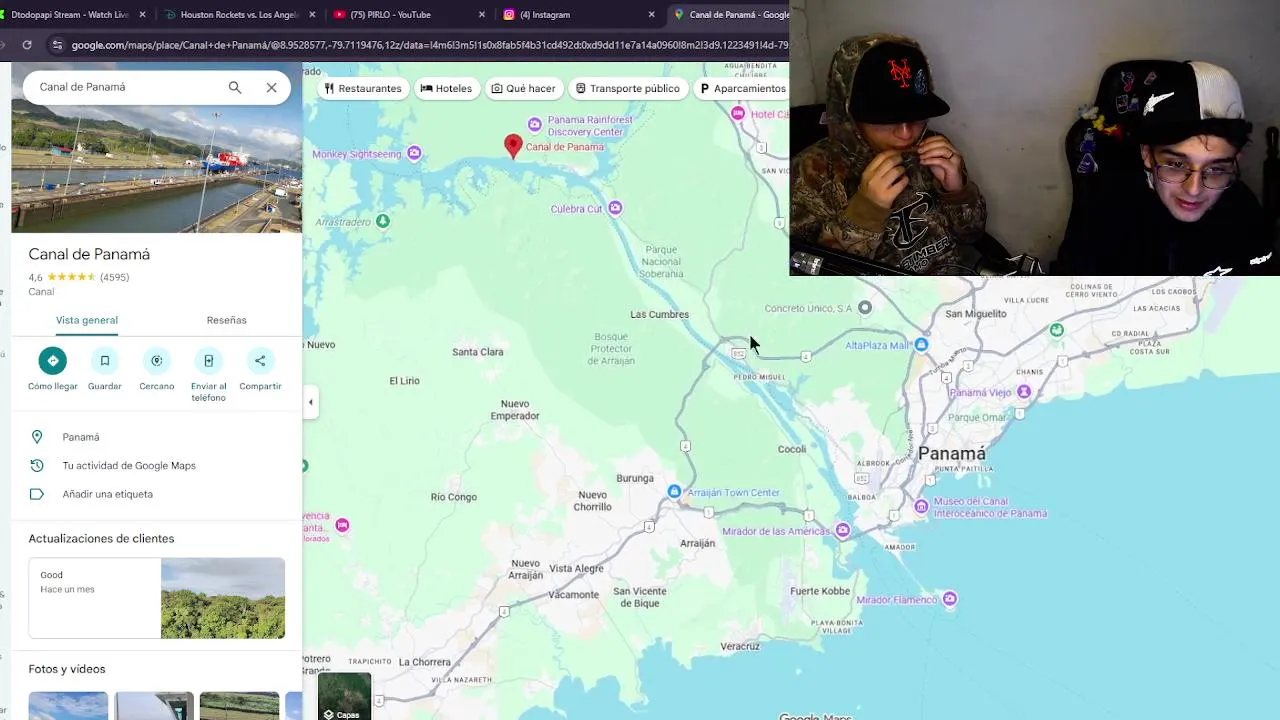Reload the page with browser refresh icon

click(27, 45)
